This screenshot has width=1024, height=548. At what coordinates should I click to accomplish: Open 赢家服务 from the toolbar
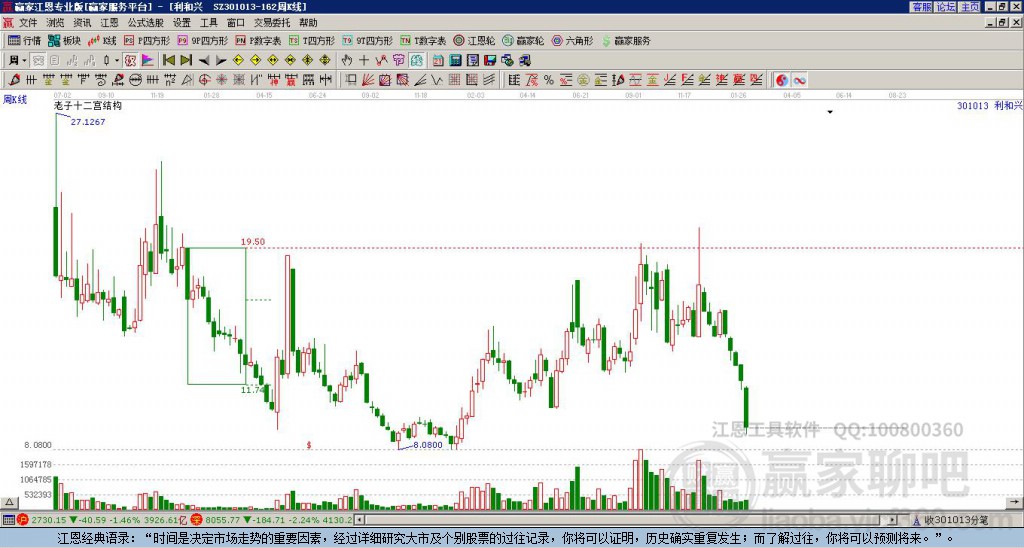tap(626, 40)
